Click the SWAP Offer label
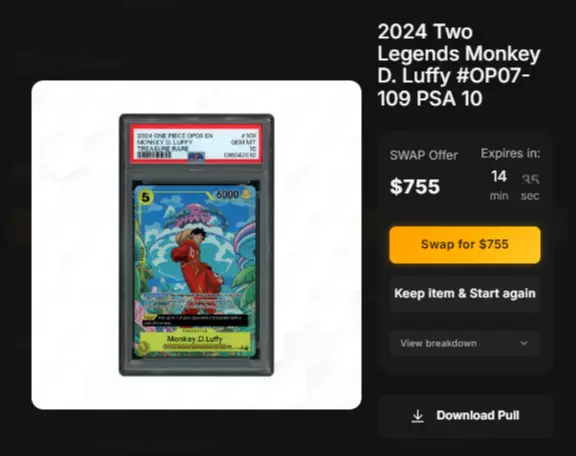Viewport: 576px width, 456px height. [x=424, y=155]
